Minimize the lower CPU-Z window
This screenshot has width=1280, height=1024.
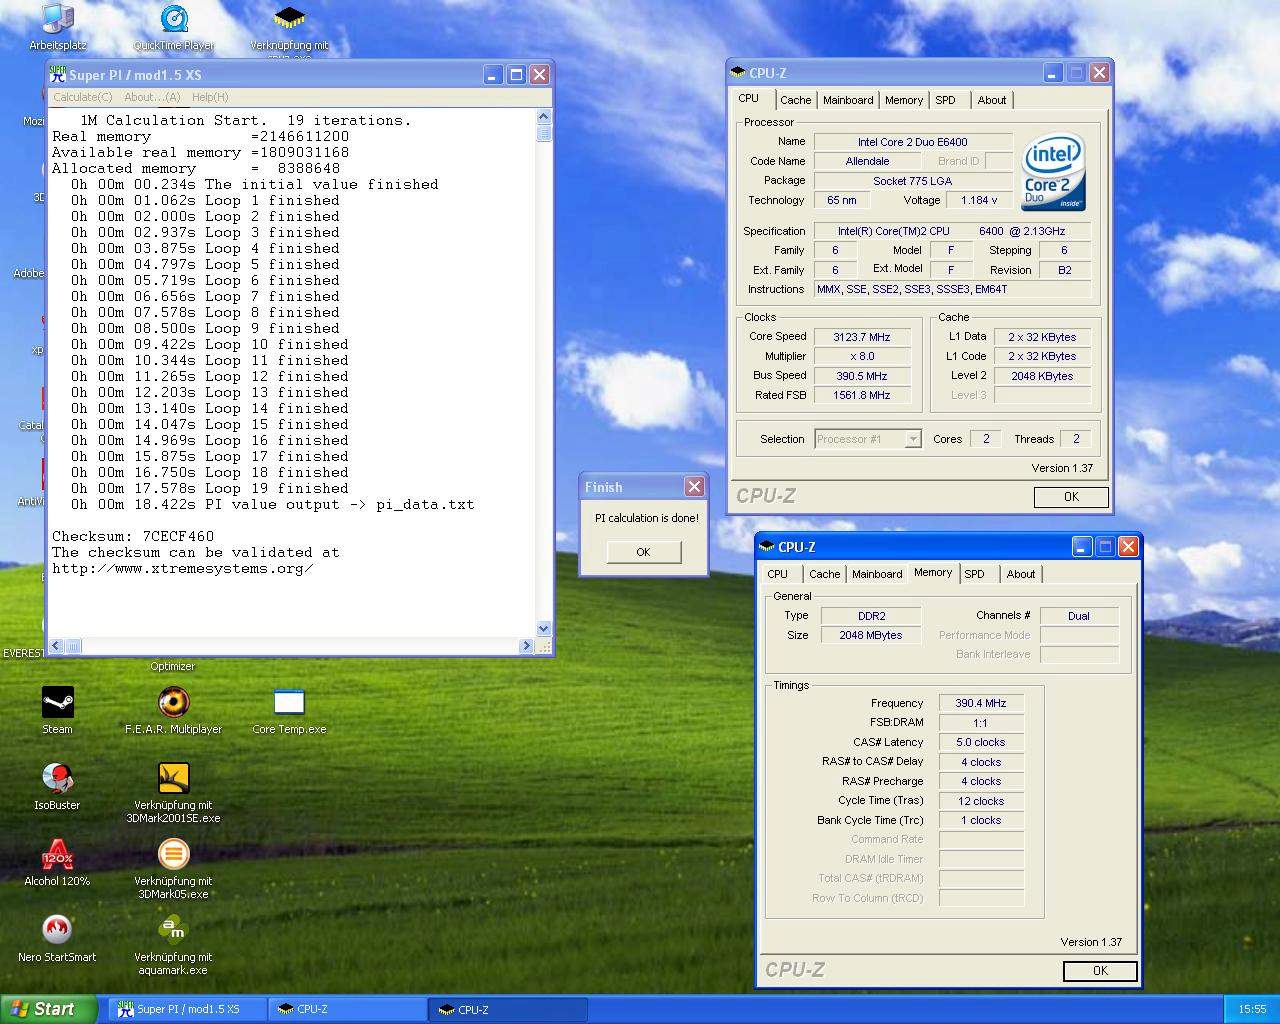point(1082,547)
